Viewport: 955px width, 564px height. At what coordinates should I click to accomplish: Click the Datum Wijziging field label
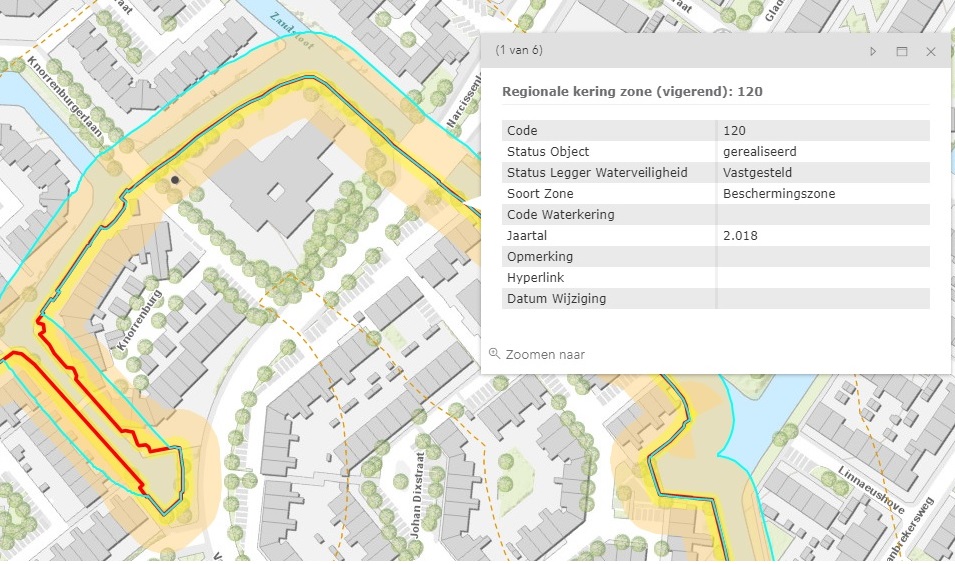click(x=557, y=298)
